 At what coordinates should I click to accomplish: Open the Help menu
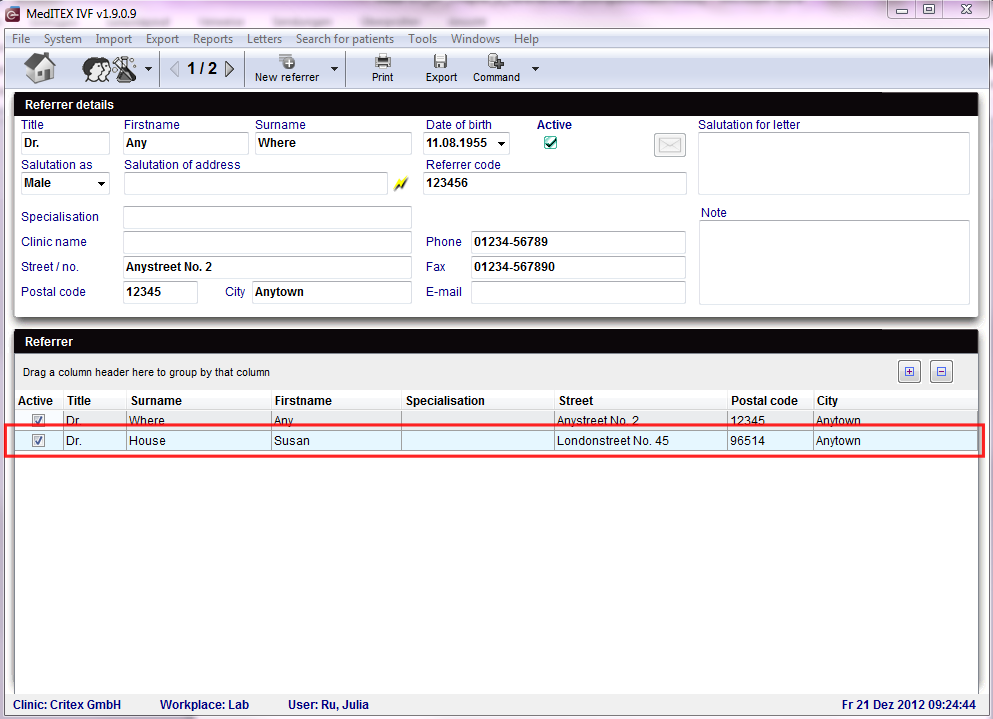(x=526, y=39)
